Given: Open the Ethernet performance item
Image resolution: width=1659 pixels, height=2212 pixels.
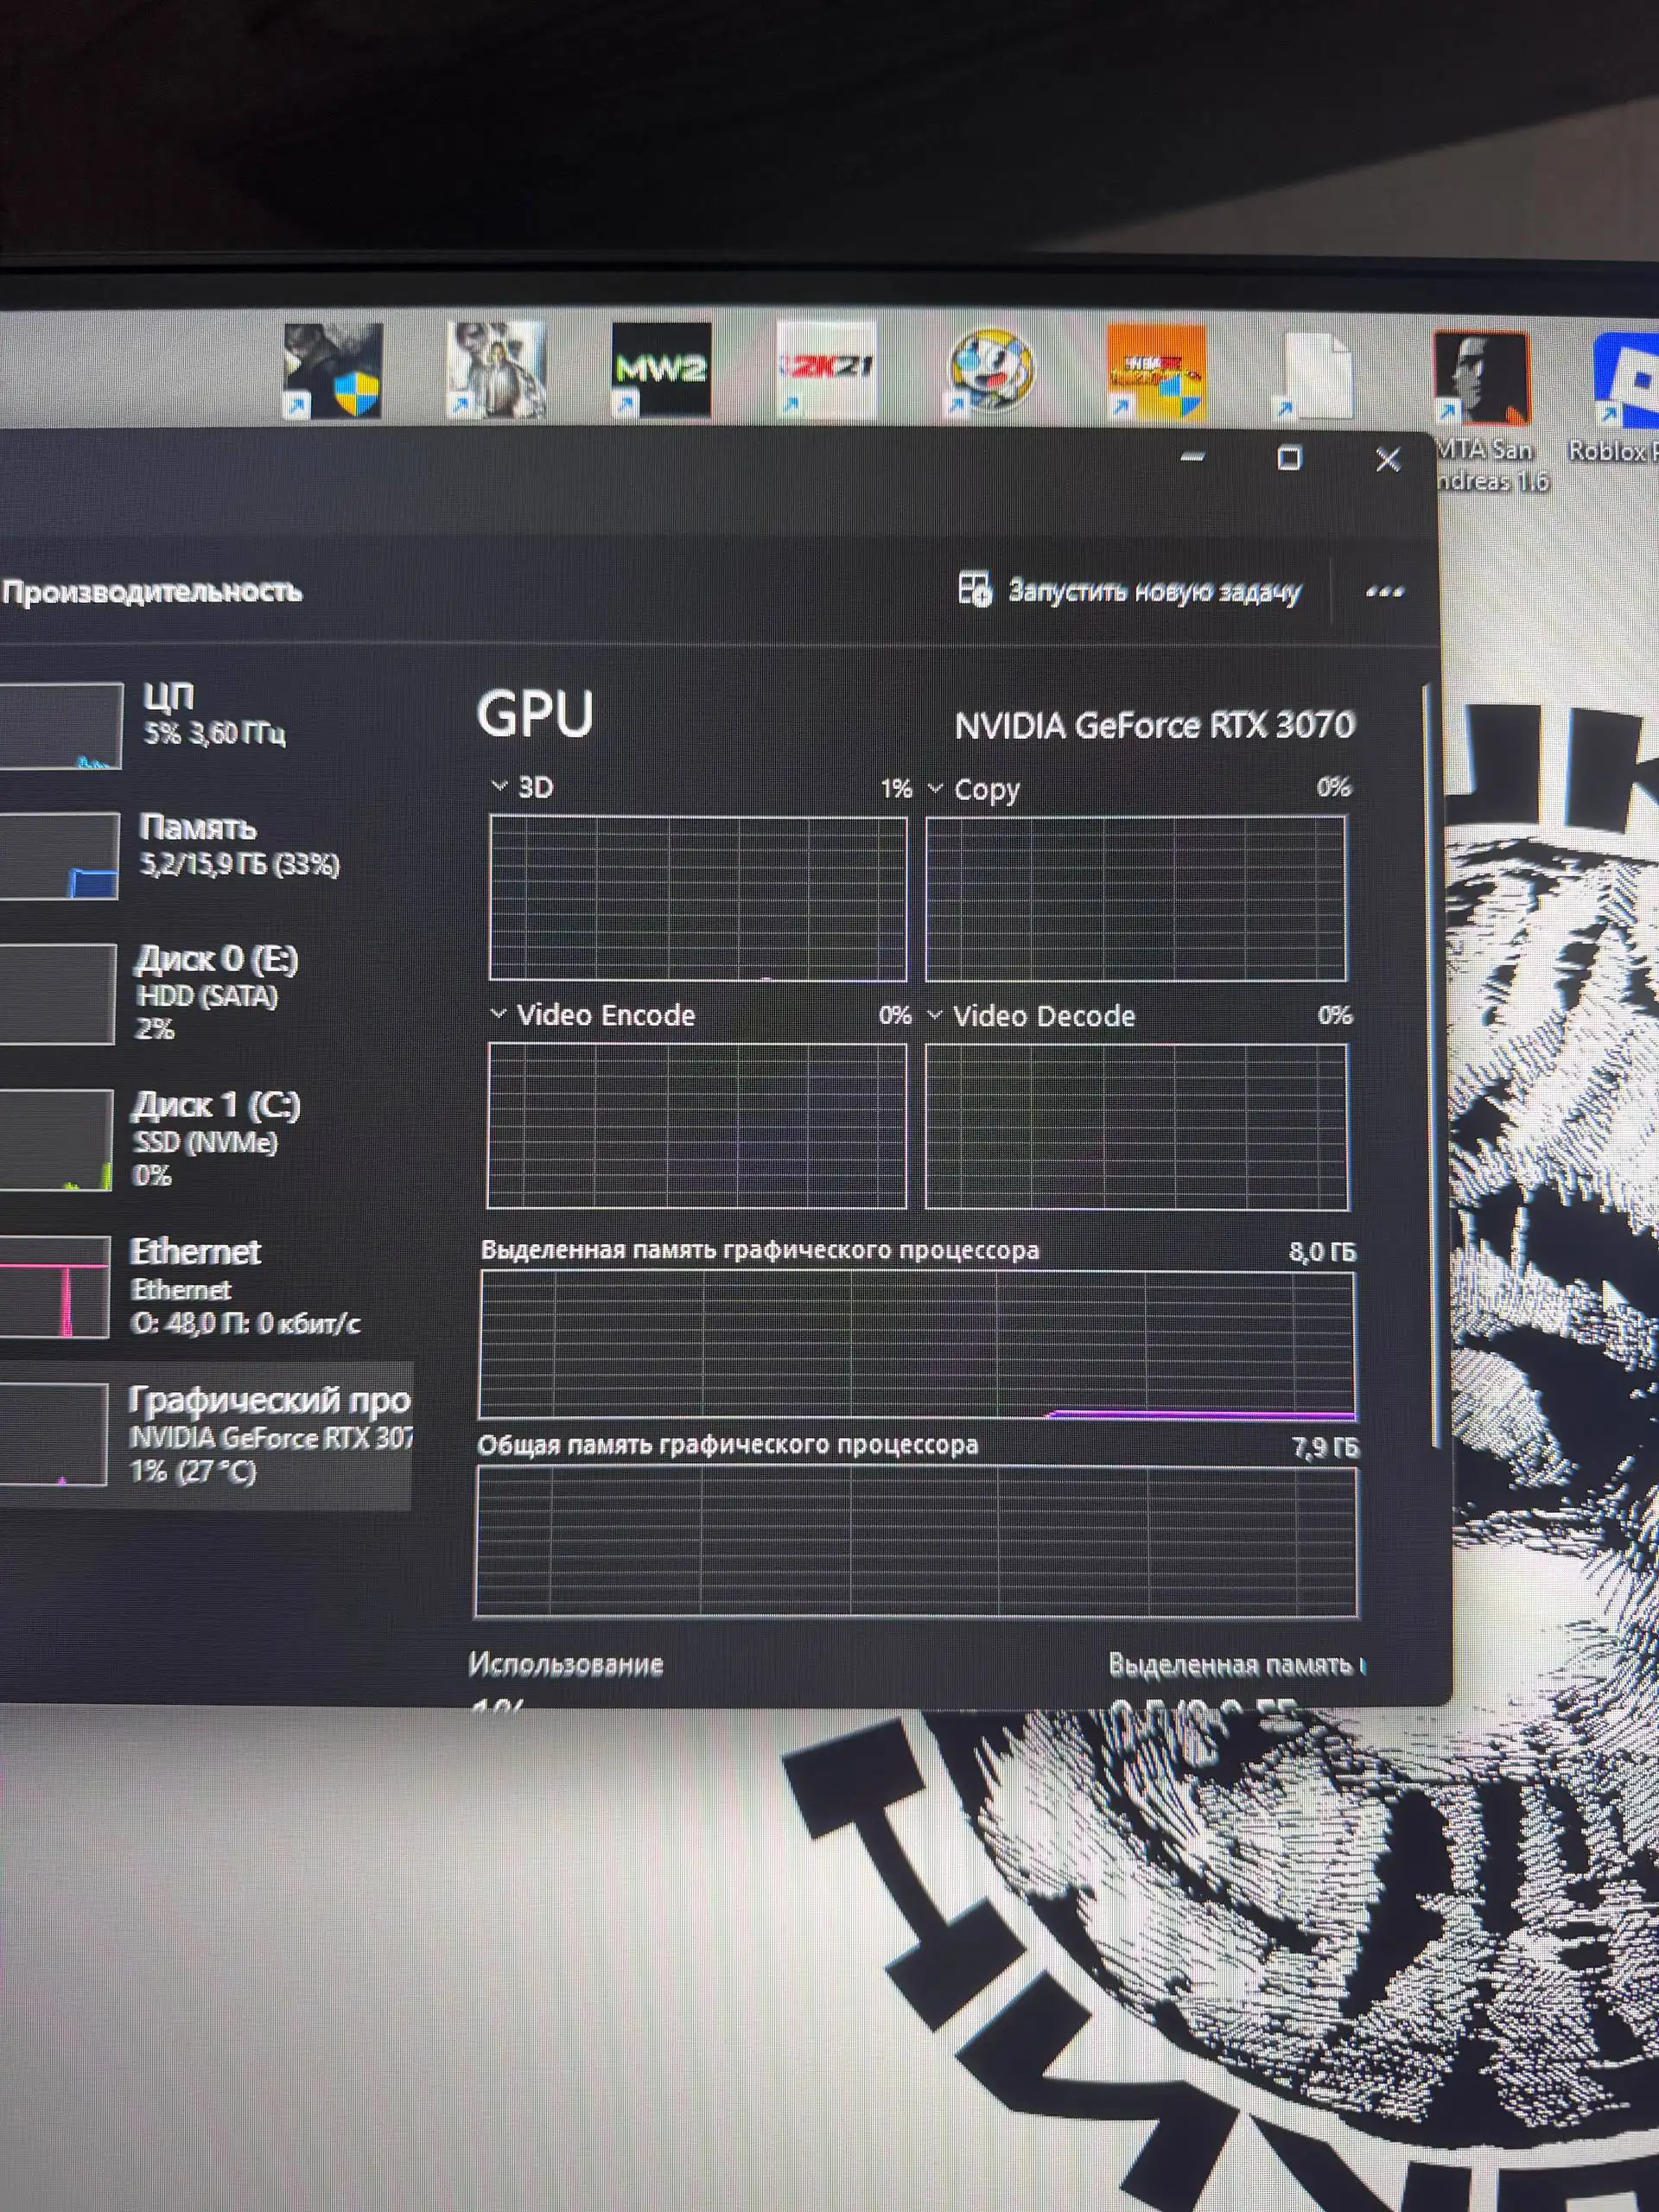Looking at the screenshot, I should tap(205, 1286).
